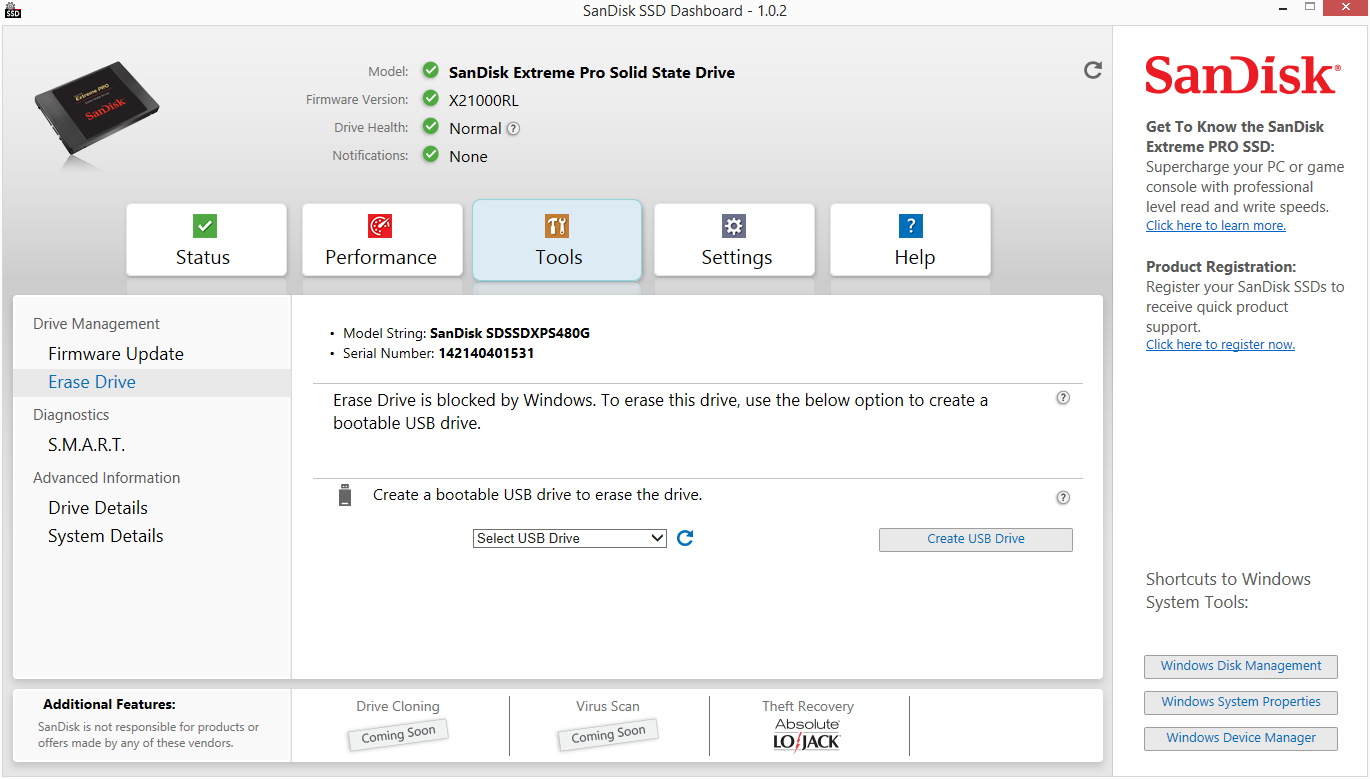Click the green check next to Firmware Version

[430, 99]
